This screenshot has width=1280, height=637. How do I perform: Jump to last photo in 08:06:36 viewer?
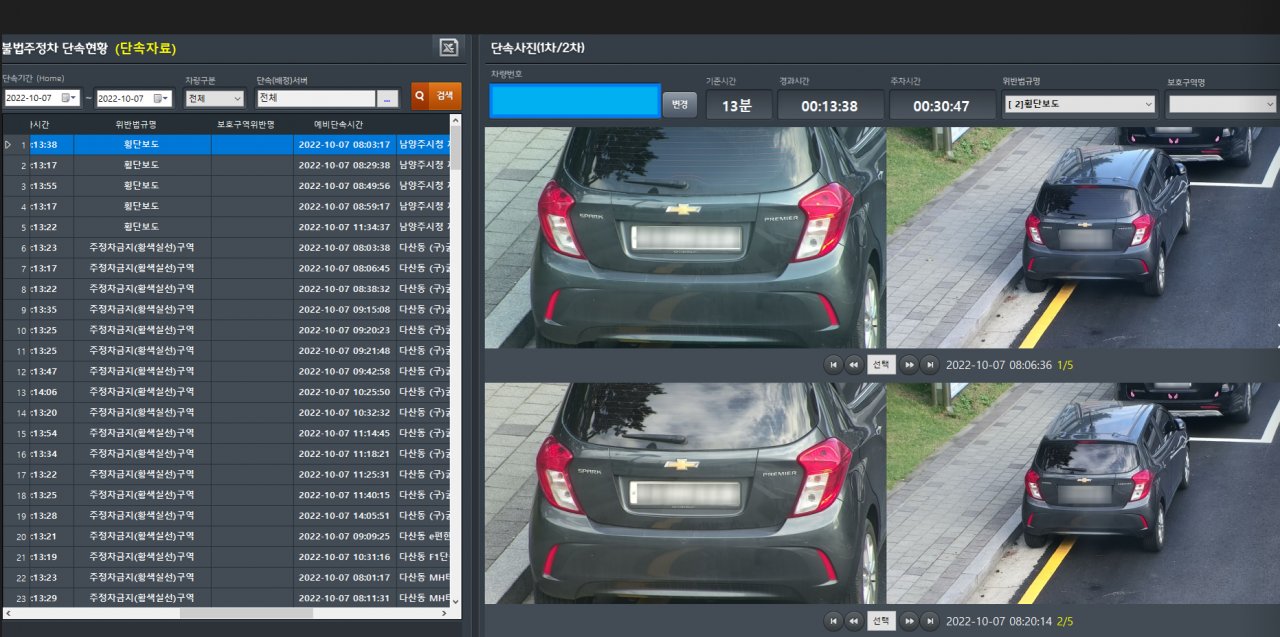[x=930, y=365]
